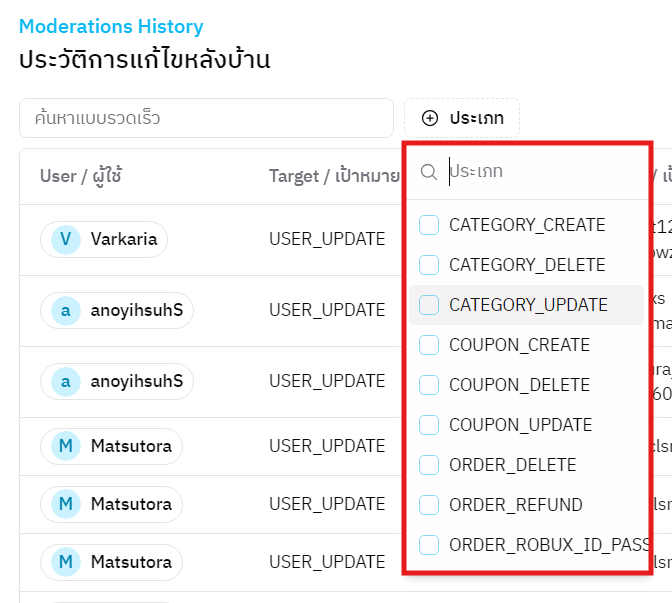
Task: Enable the ORDER_REFUND checkbox
Action: coord(429,505)
